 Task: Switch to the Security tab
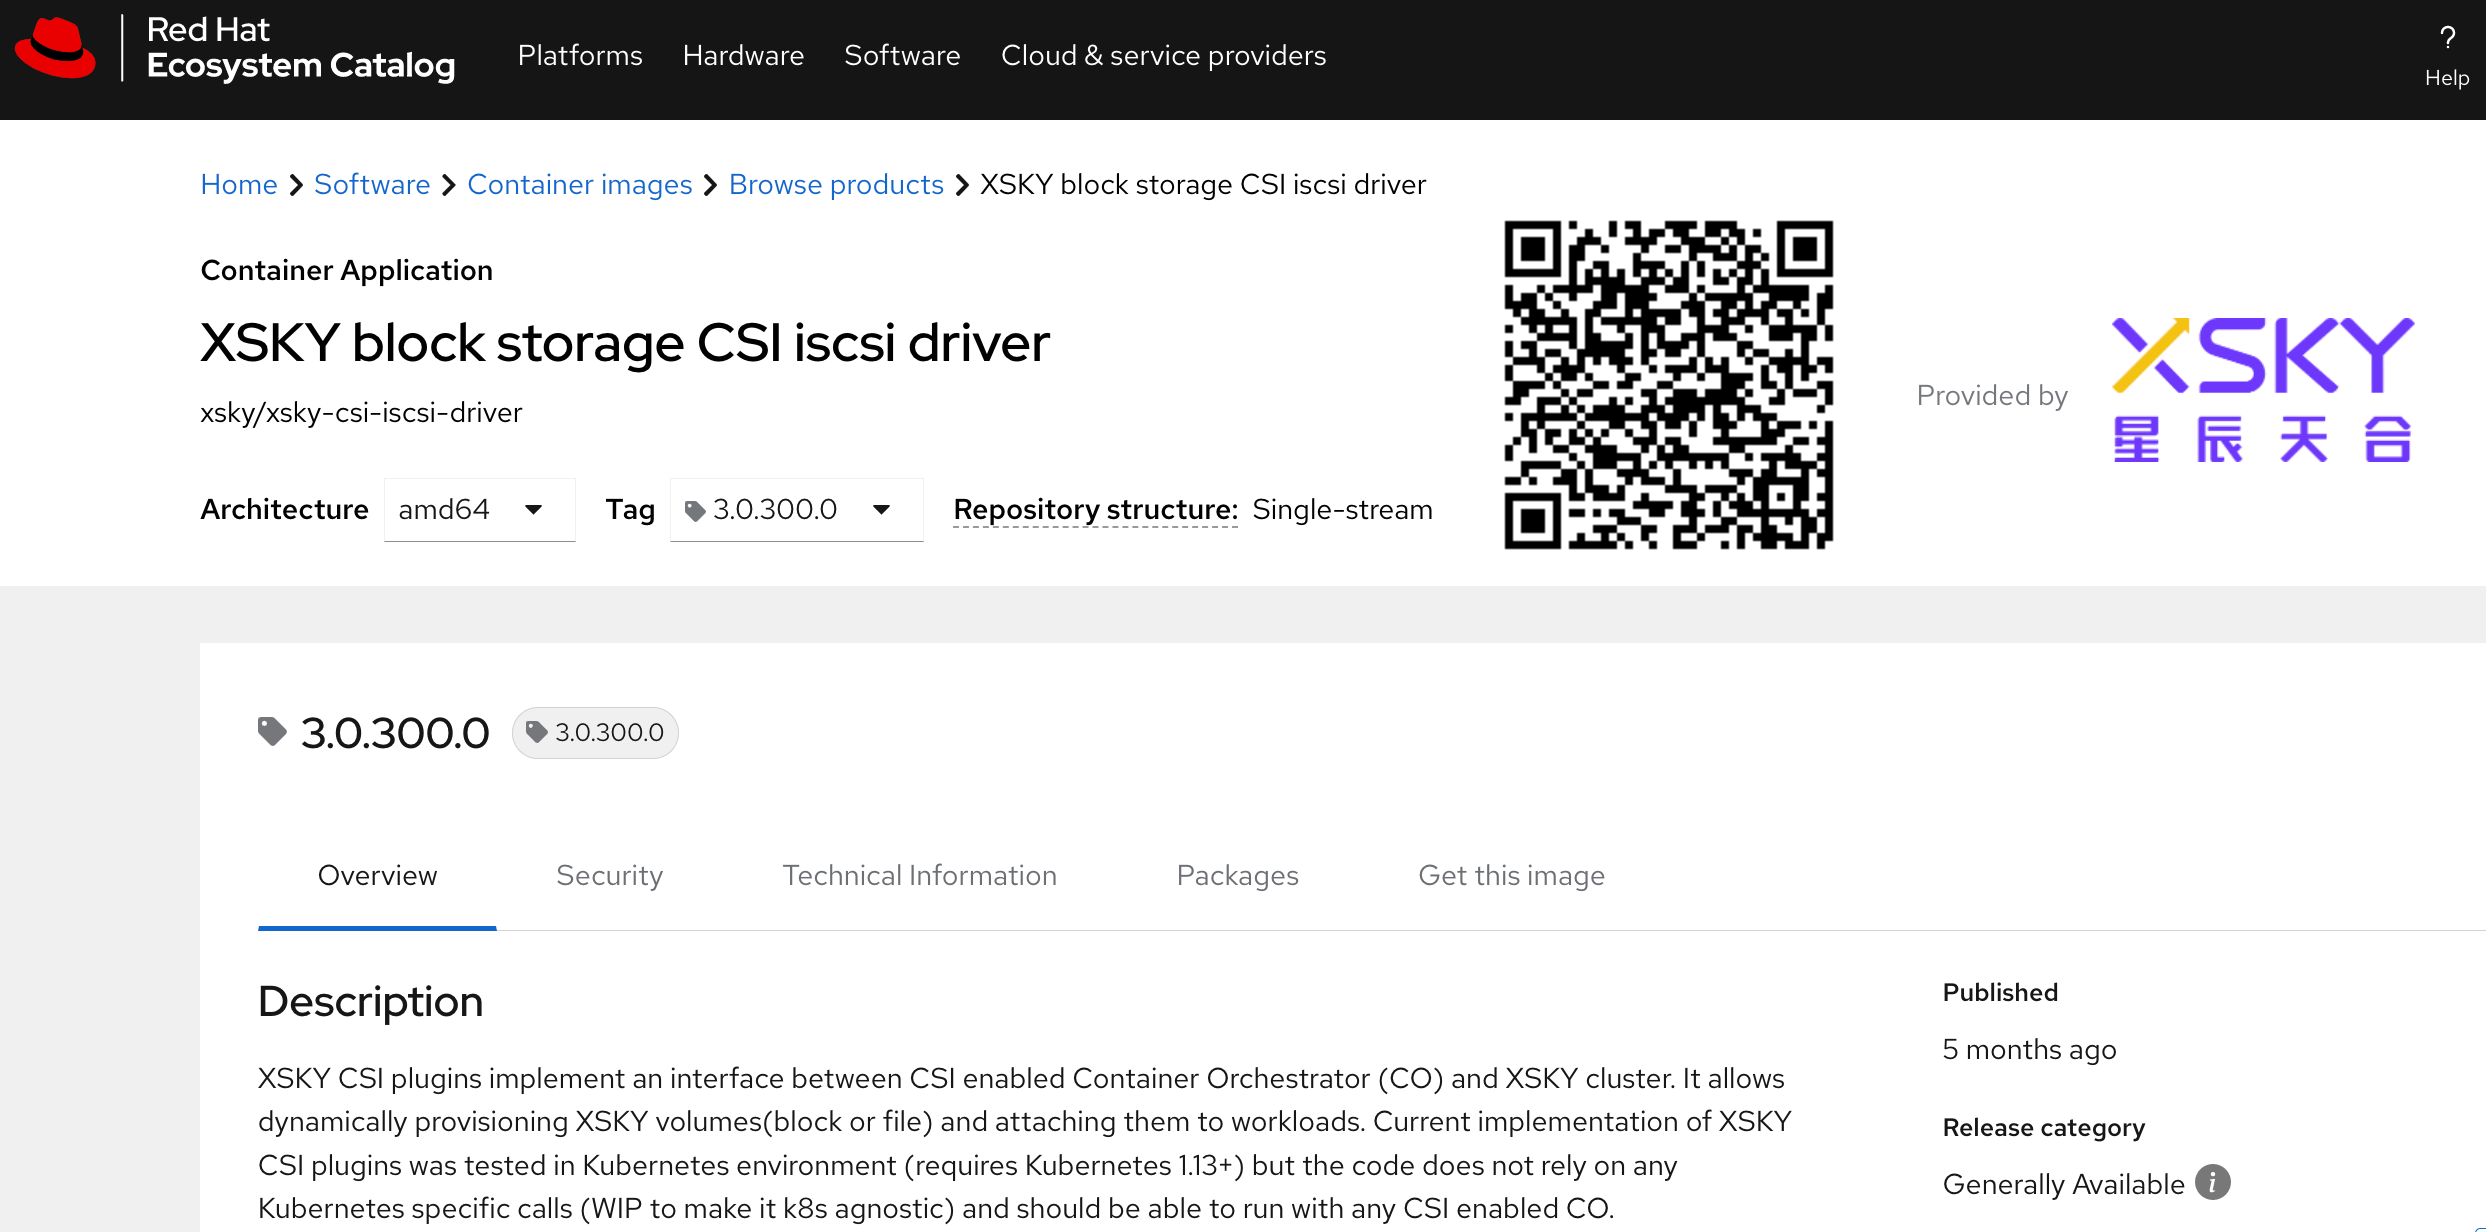(609, 876)
